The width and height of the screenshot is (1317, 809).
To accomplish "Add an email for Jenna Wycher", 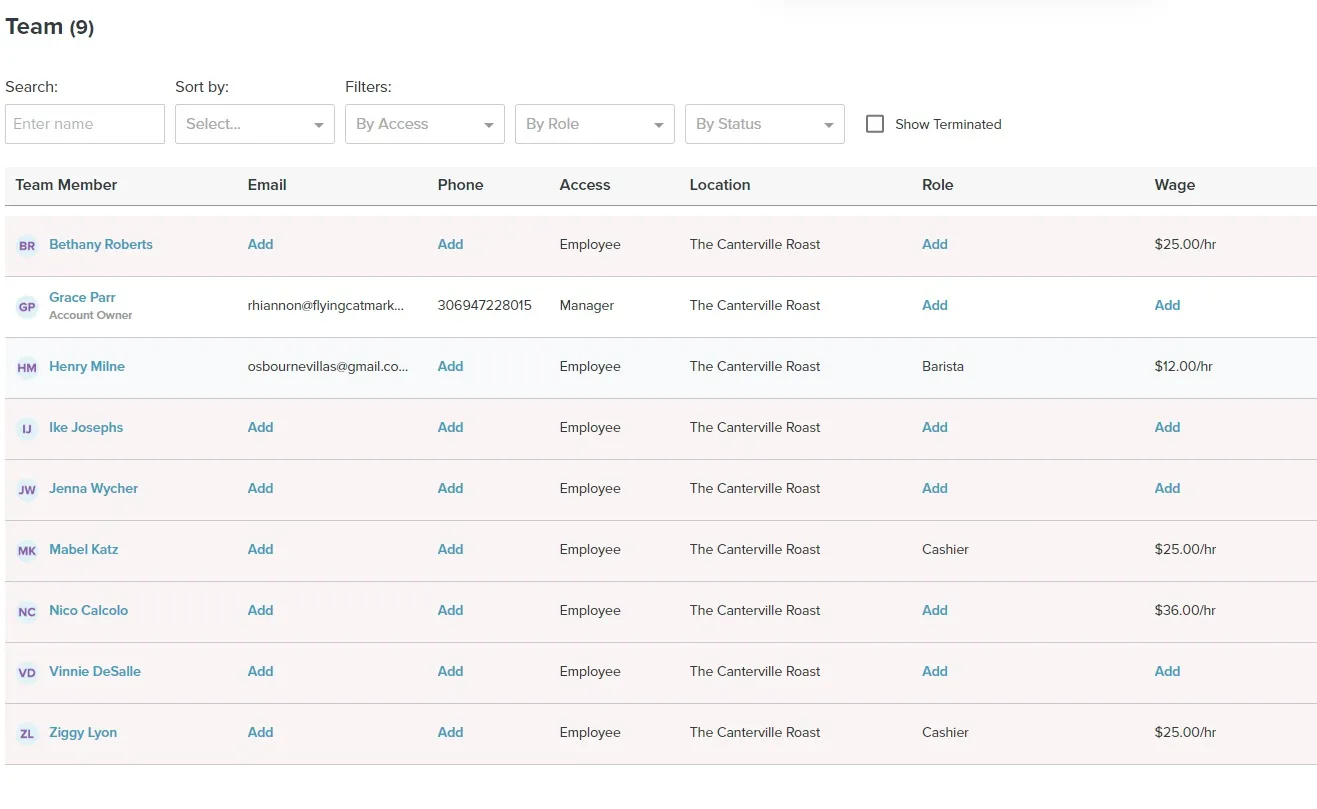I will tap(261, 488).
